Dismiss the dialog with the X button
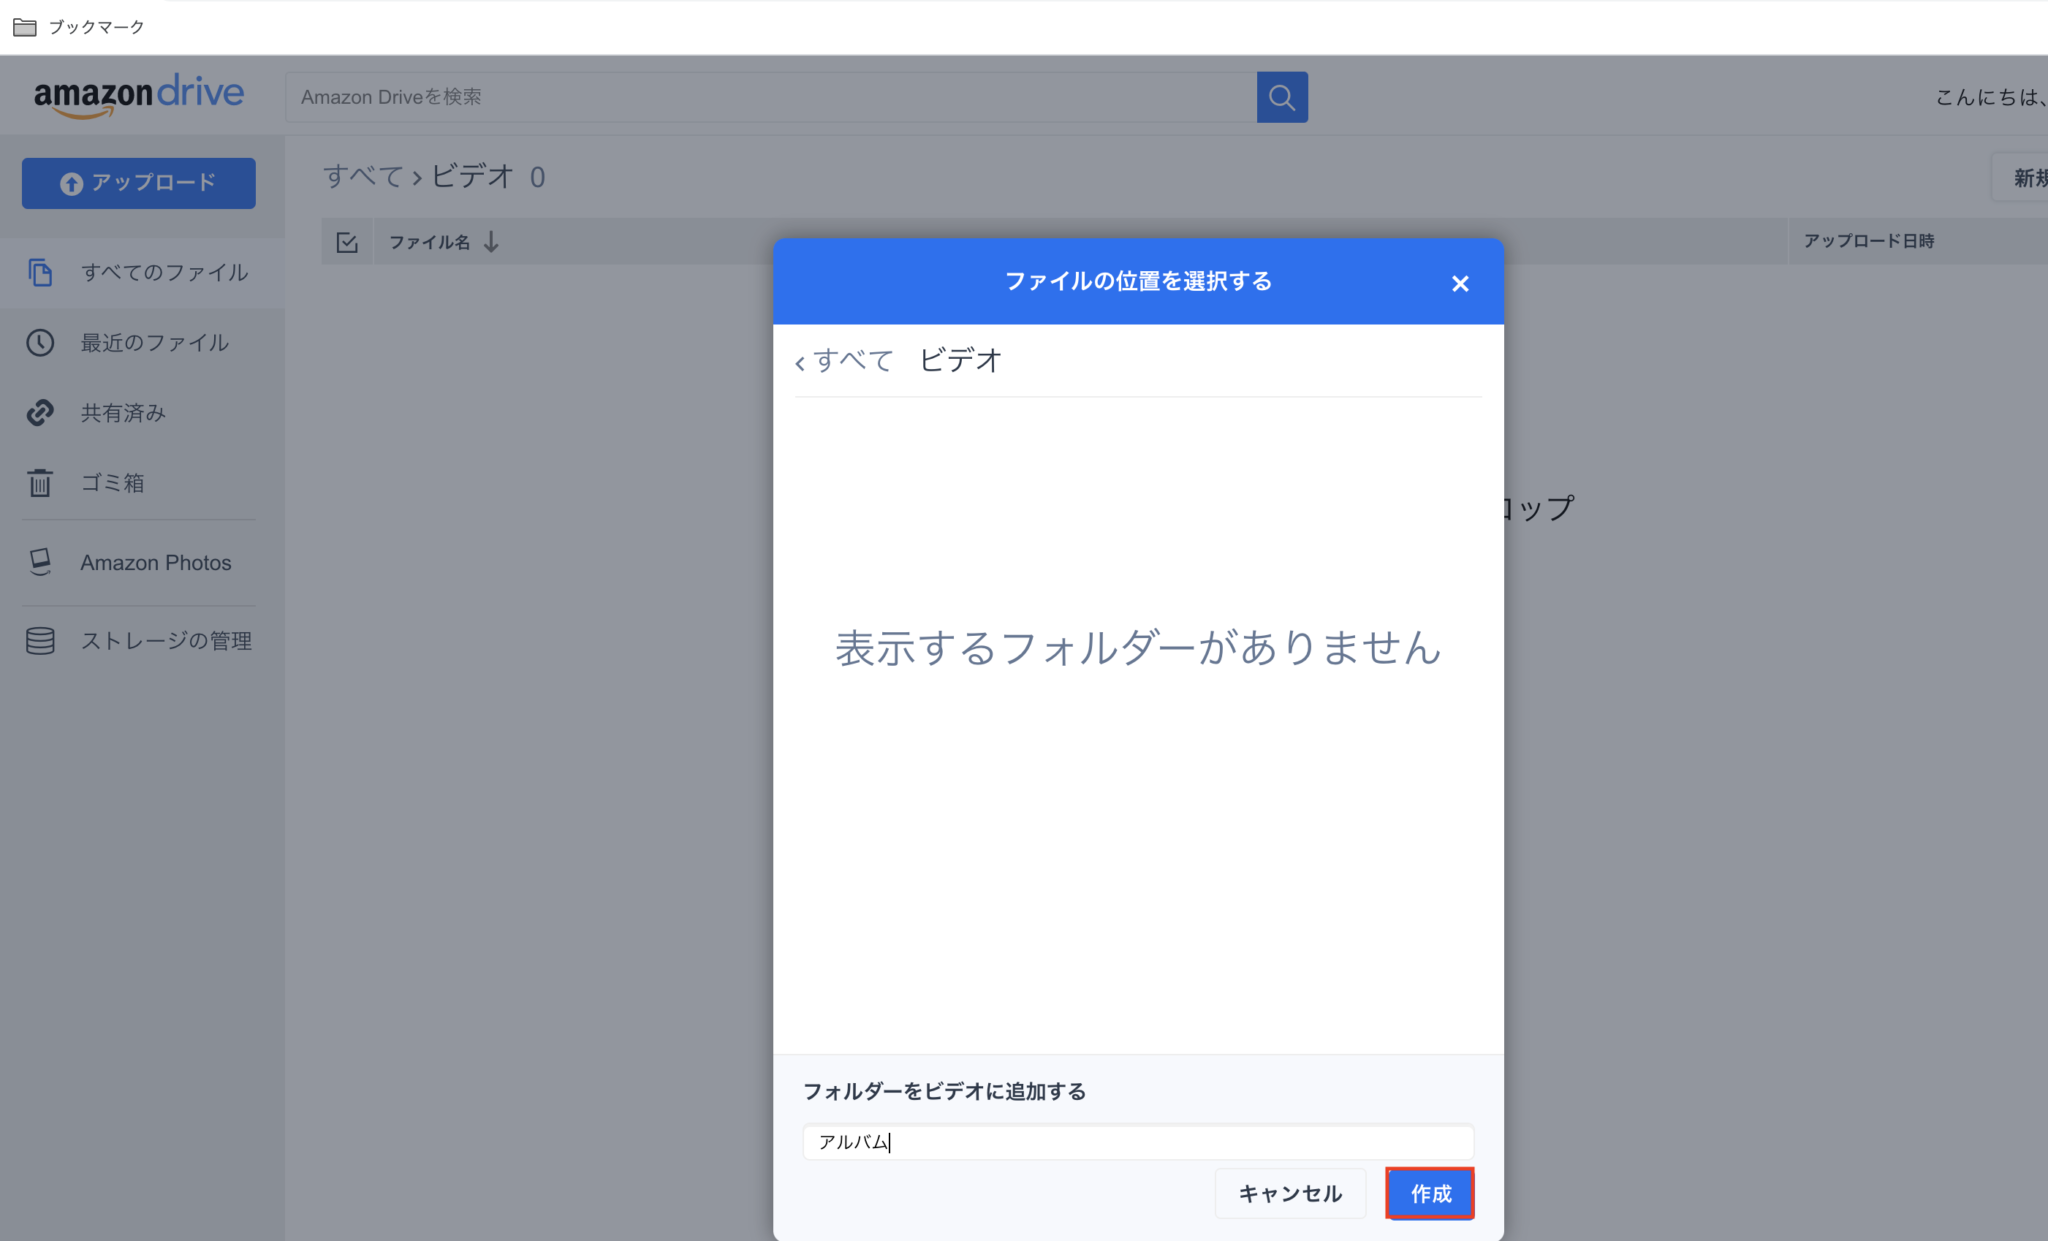The width and height of the screenshot is (2048, 1241). coord(1460,283)
